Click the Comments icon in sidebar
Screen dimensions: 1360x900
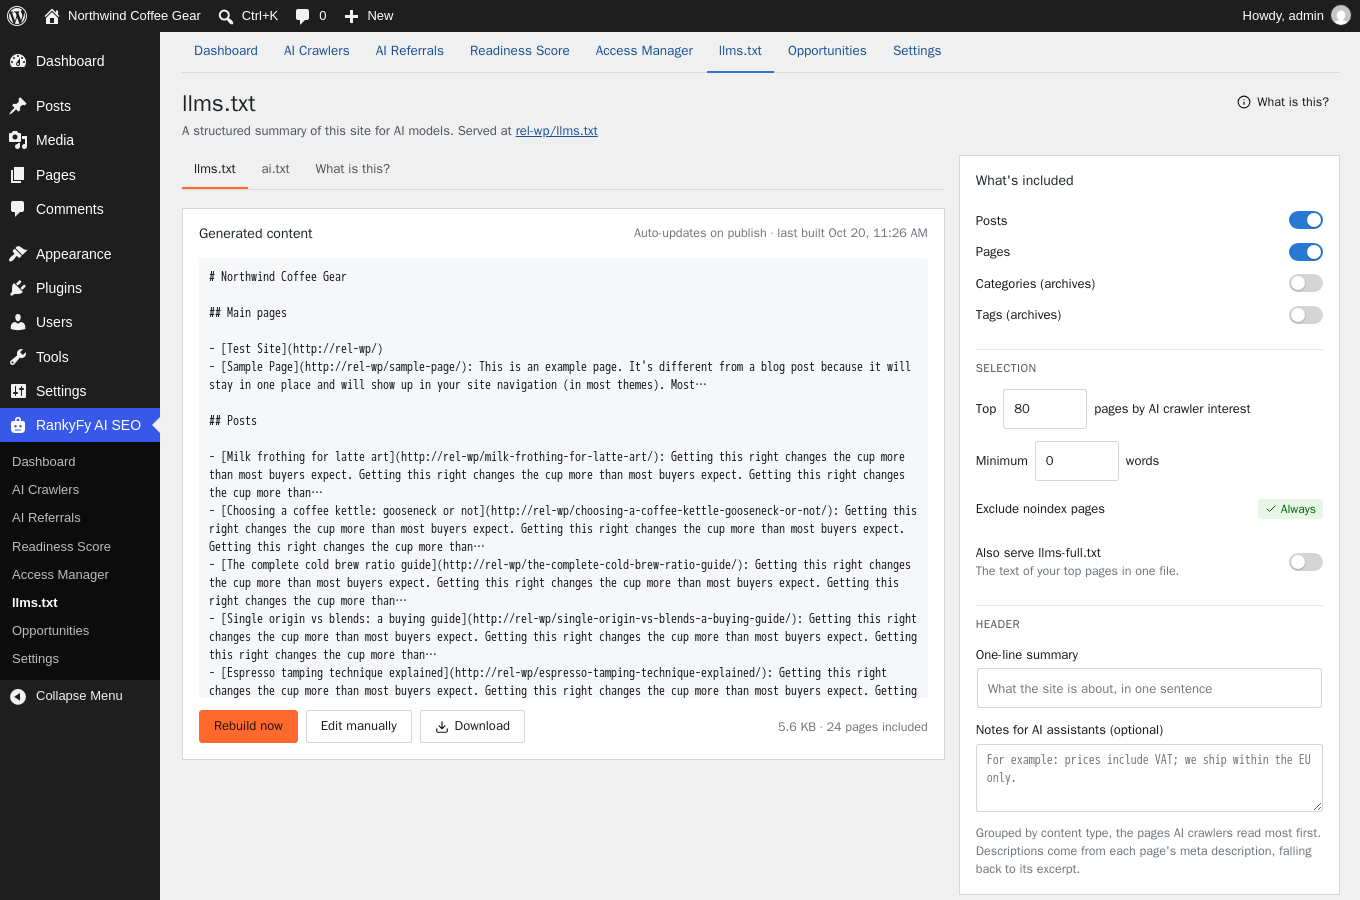[x=18, y=209]
